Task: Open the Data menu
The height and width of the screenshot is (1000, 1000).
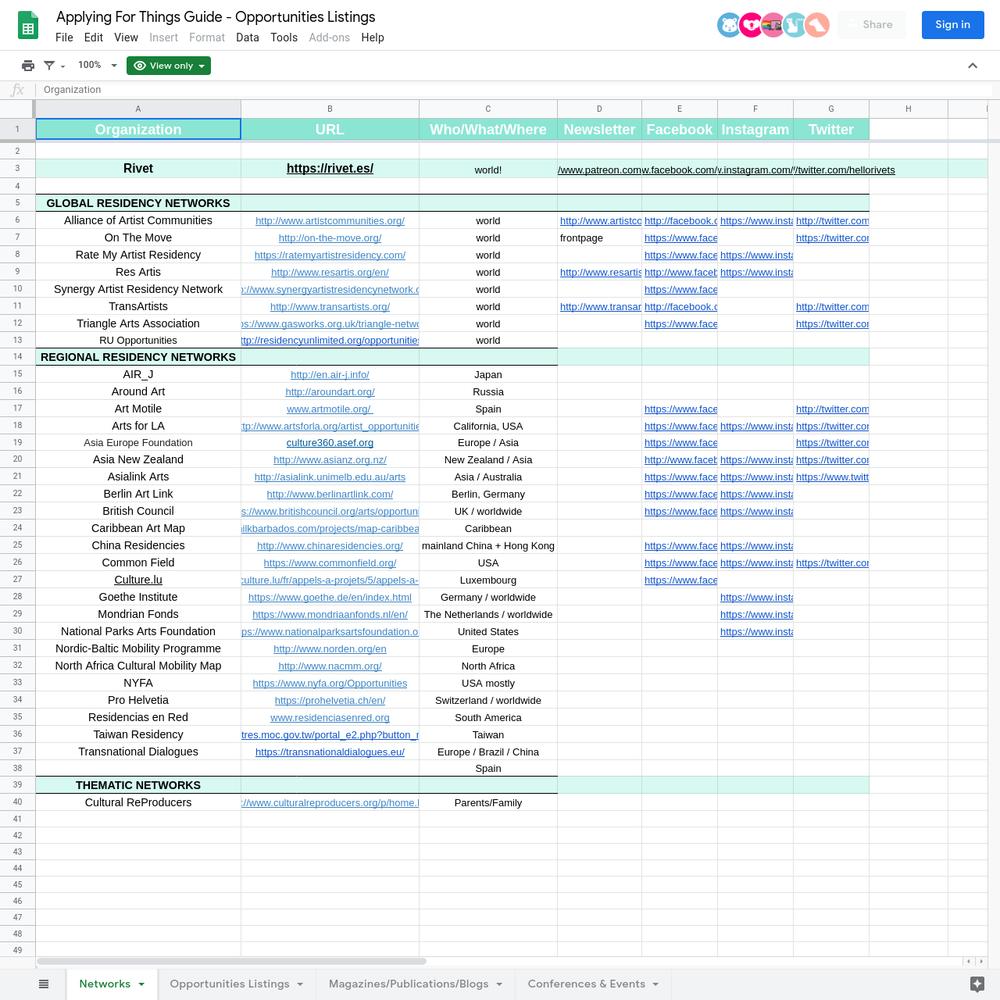Action: click(x=247, y=38)
